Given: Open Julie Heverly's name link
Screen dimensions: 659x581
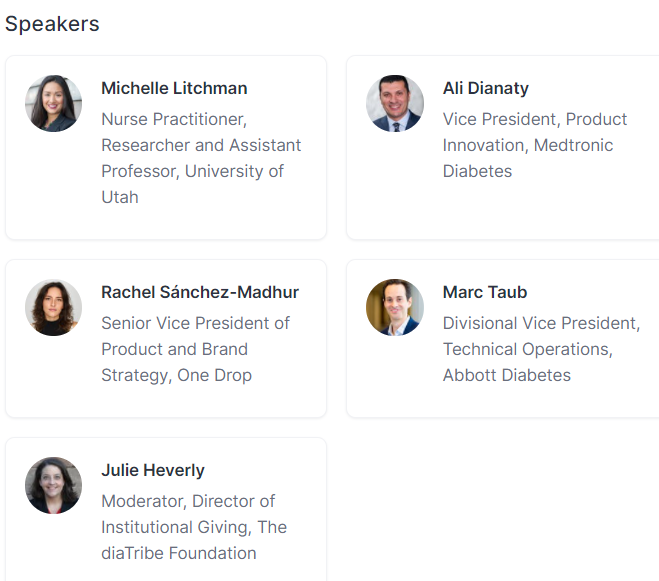Looking at the screenshot, I should point(152,470).
